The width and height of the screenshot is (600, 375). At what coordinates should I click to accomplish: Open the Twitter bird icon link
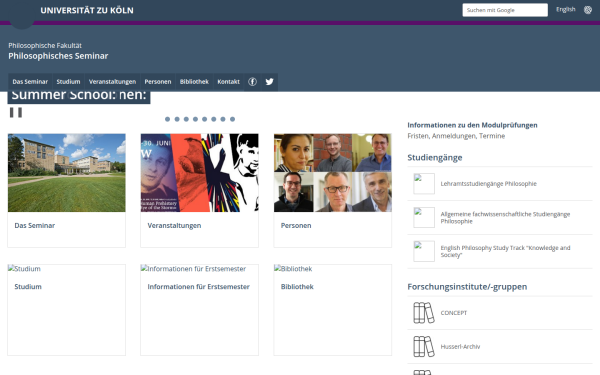[x=269, y=82]
